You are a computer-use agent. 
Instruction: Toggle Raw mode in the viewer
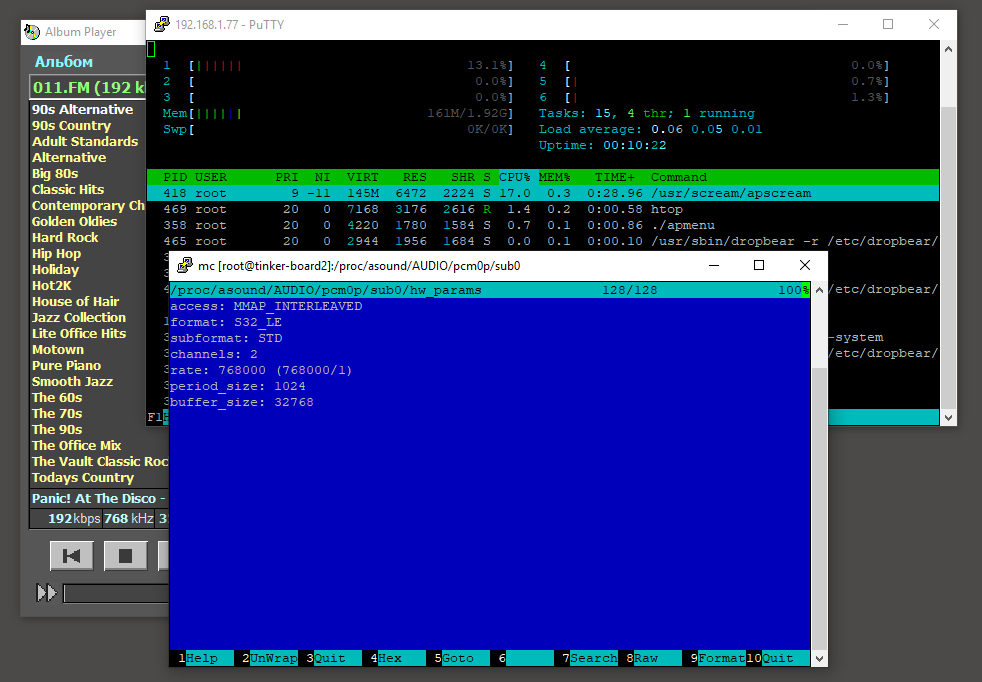pos(646,658)
